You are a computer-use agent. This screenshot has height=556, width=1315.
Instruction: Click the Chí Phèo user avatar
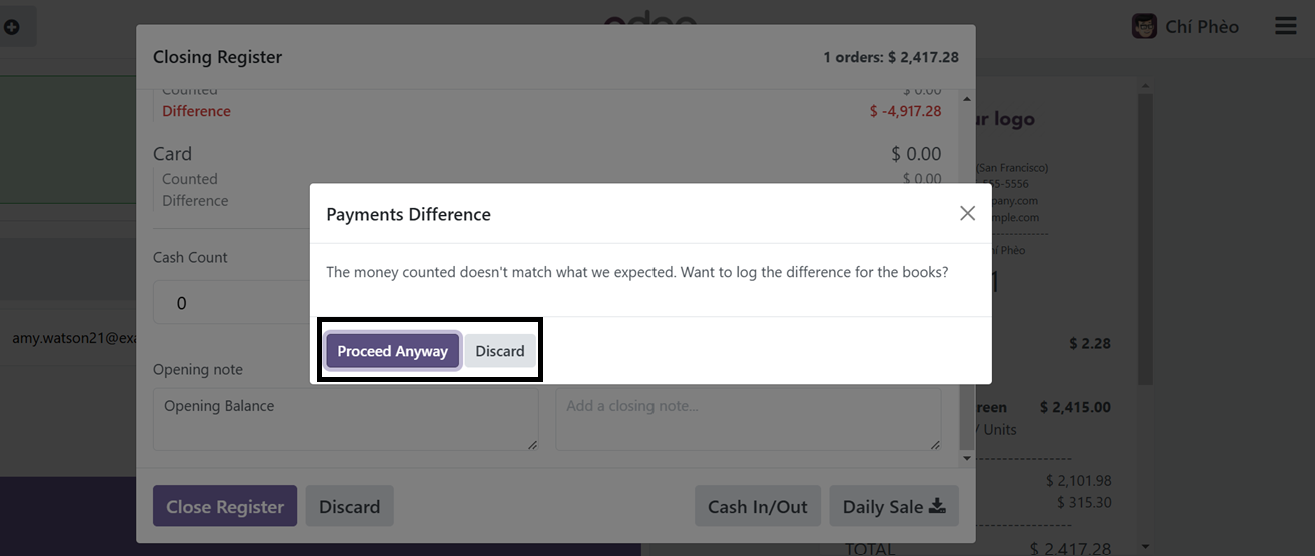click(x=1144, y=26)
